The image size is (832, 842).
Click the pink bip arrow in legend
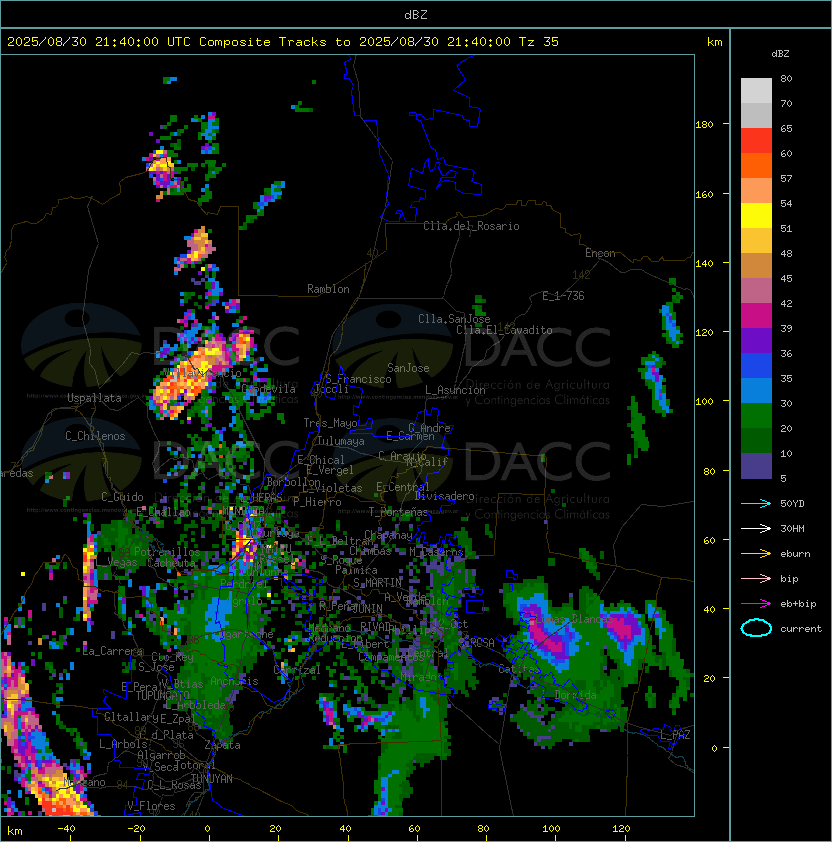pyautogui.click(x=756, y=578)
